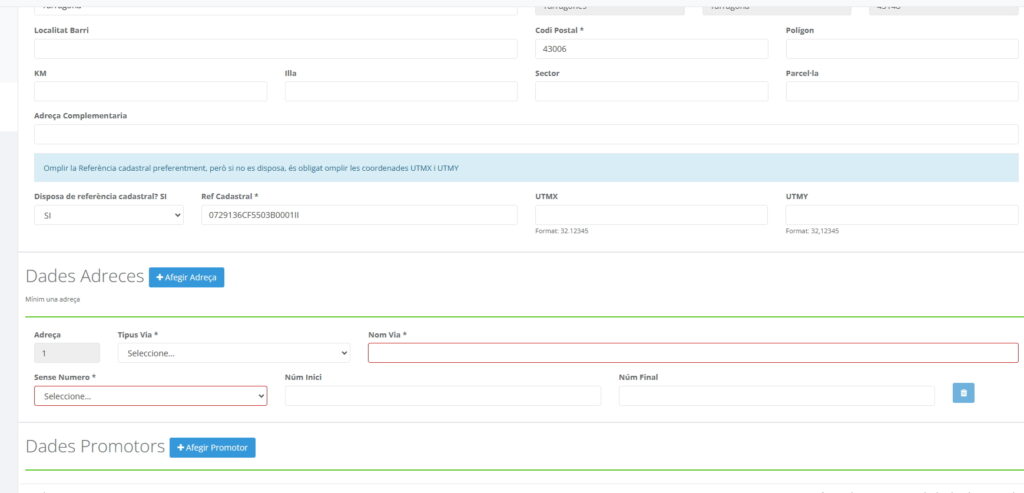Select the Adreça Complementaria field
1024x493 pixels.
pyautogui.click(x=526, y=135)
